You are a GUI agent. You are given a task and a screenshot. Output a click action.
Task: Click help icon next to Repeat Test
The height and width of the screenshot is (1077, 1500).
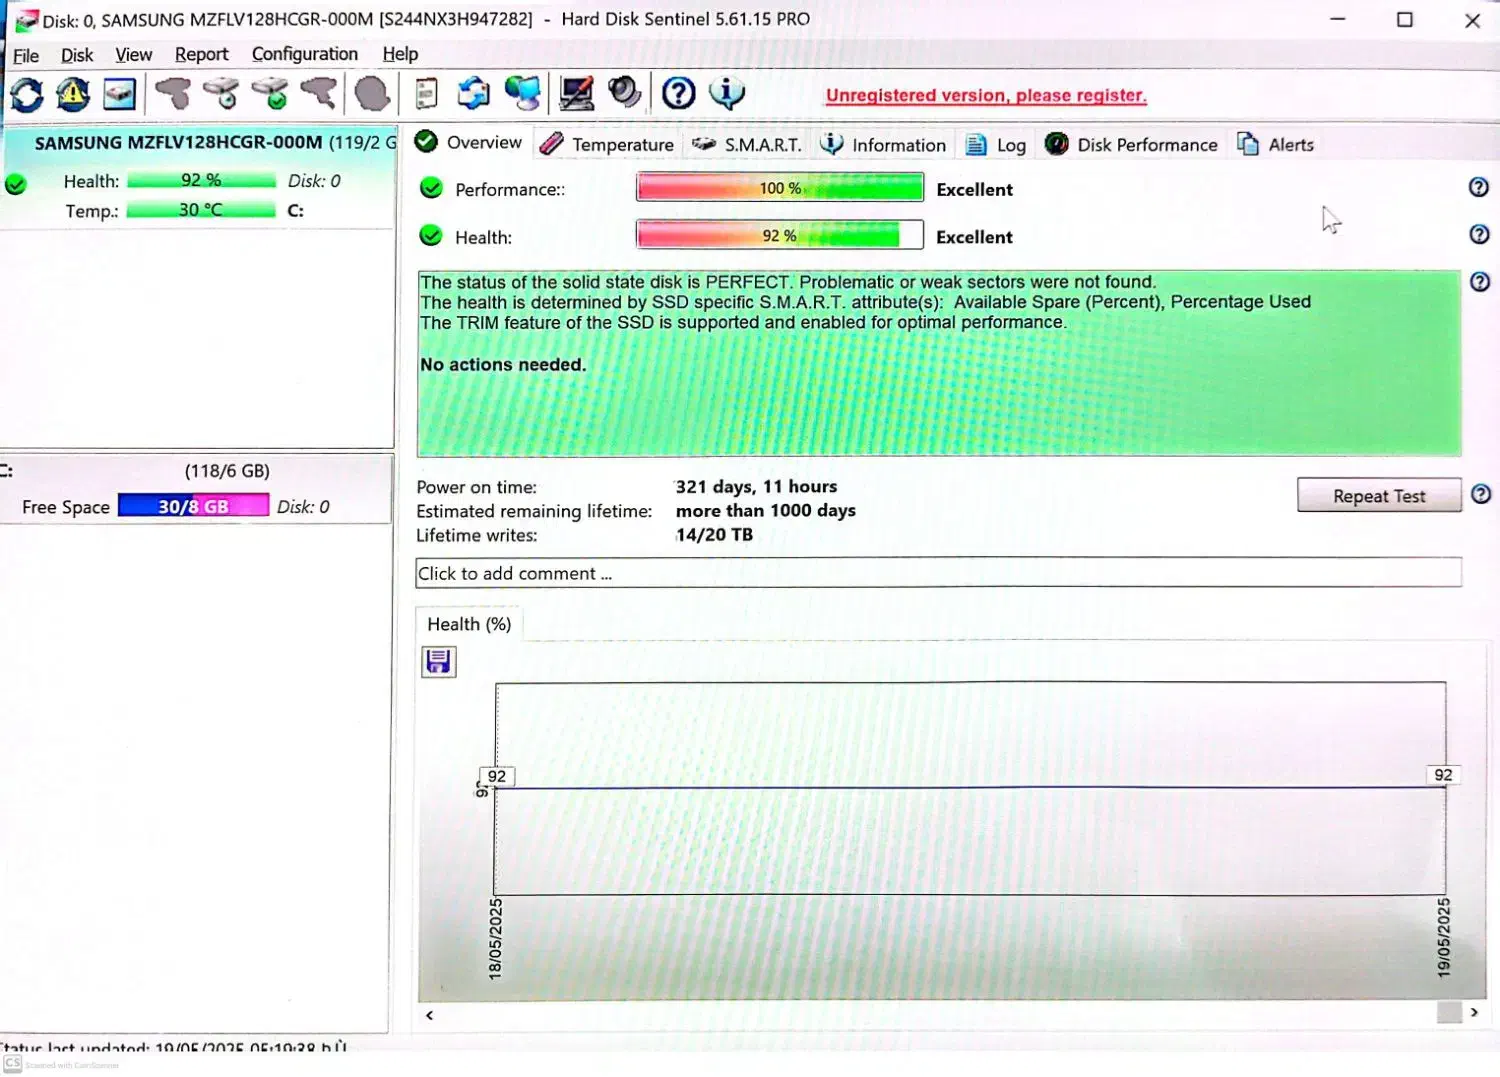coord(1481,494)
